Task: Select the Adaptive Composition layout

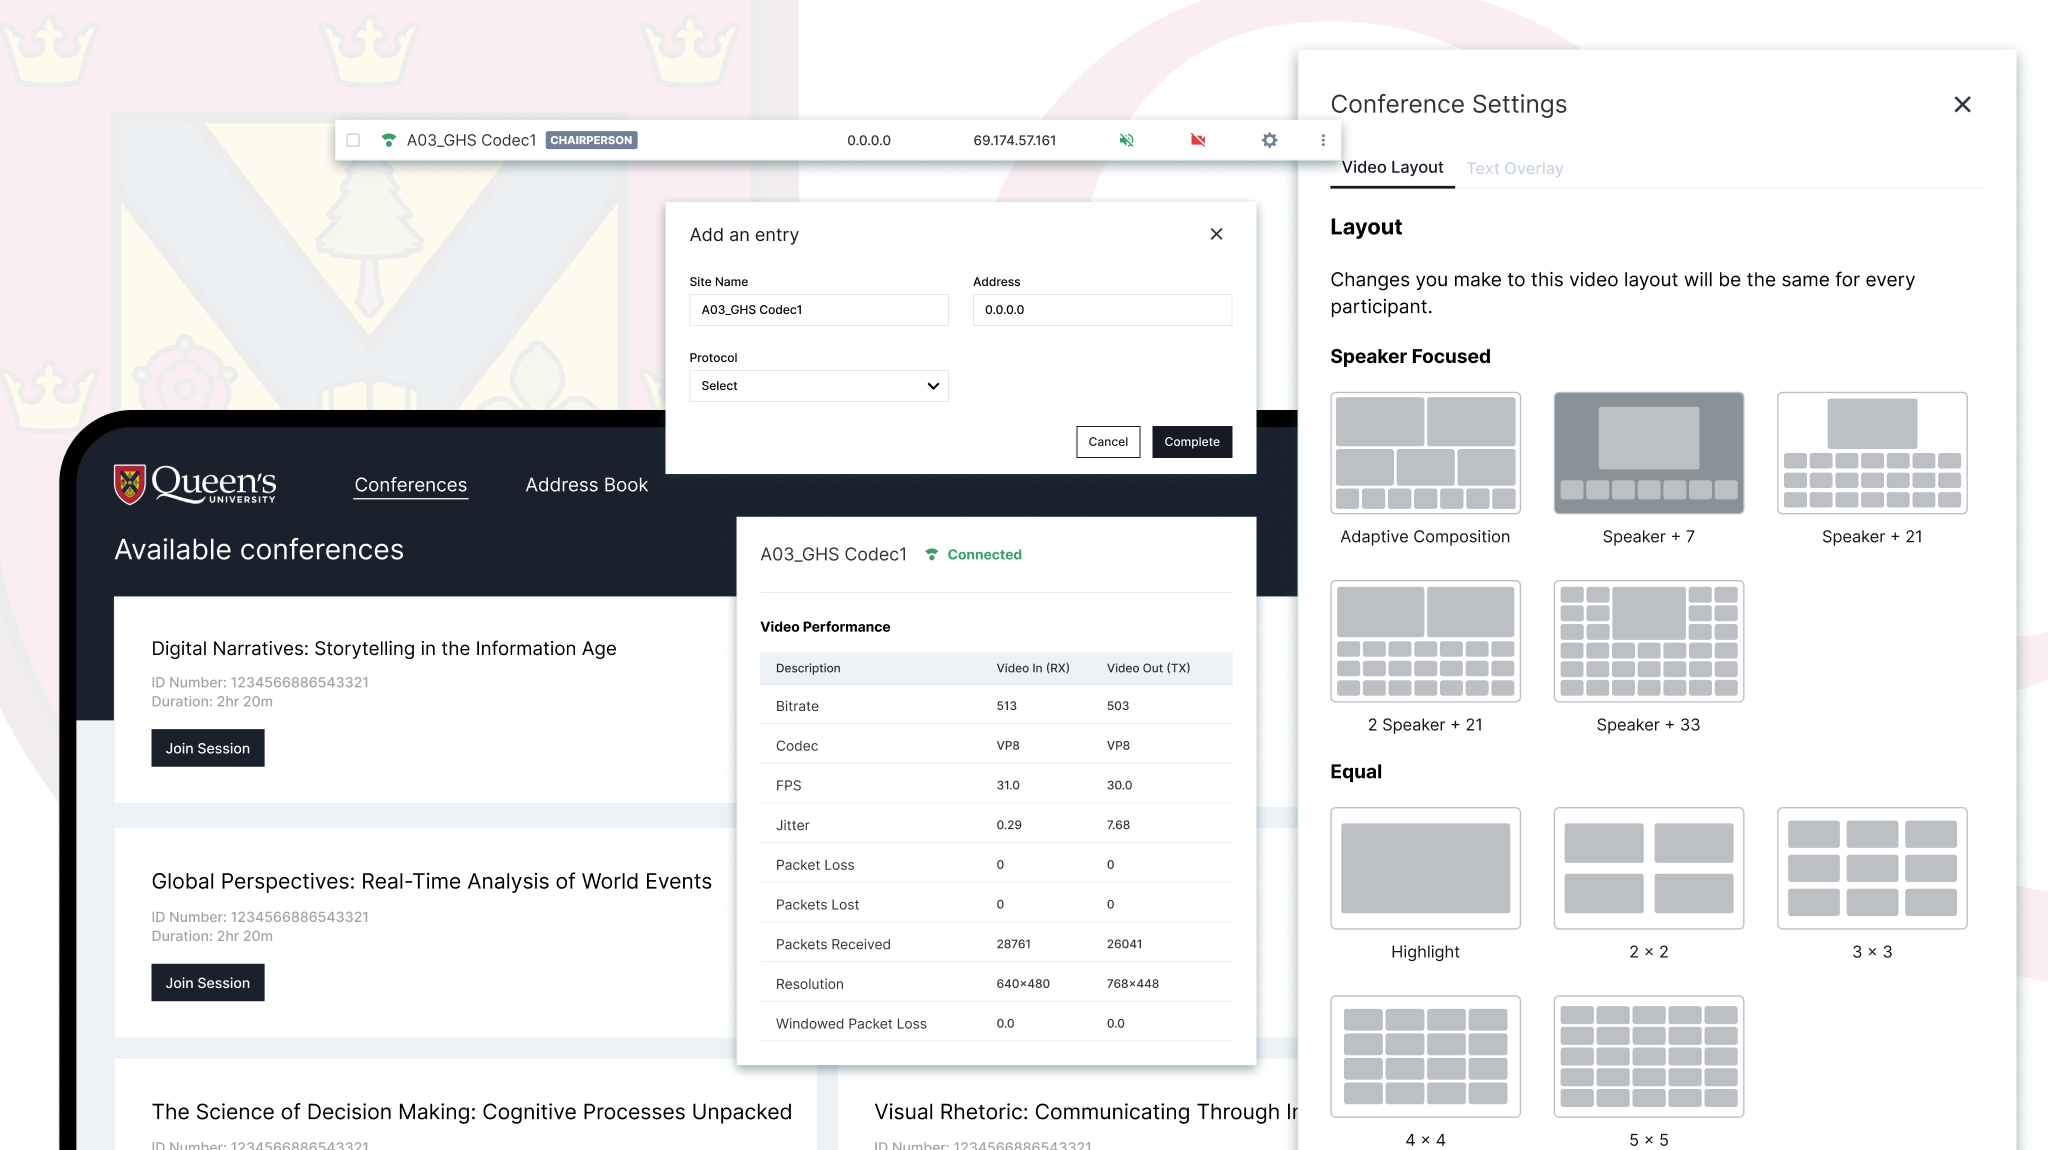Action: [x=1425, y=453]
